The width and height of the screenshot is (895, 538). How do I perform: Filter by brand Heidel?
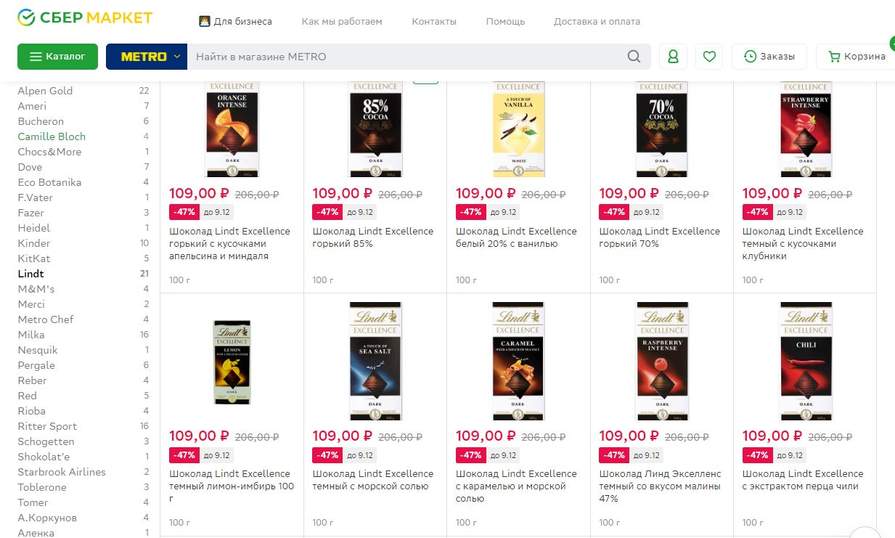coord(34,228)
